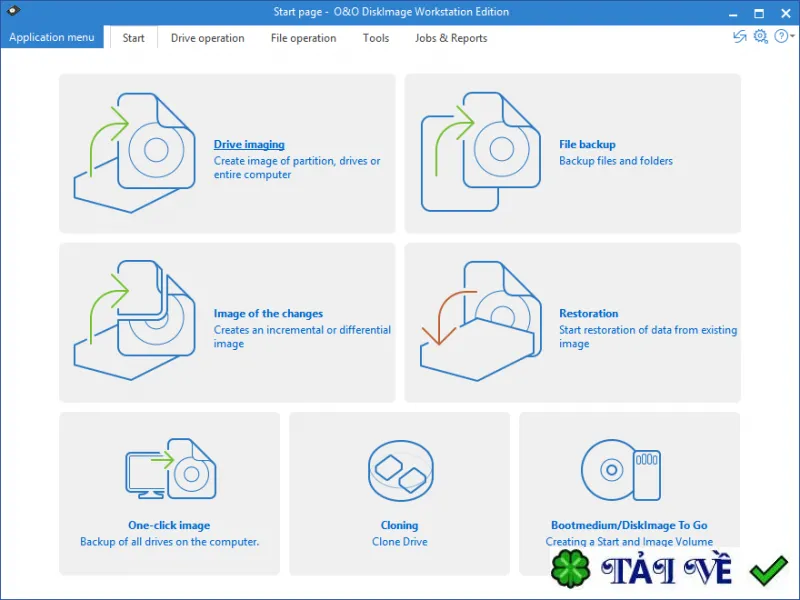Open the Drive imaging link
Screen dimensions: 800x600
coord(249,144)
